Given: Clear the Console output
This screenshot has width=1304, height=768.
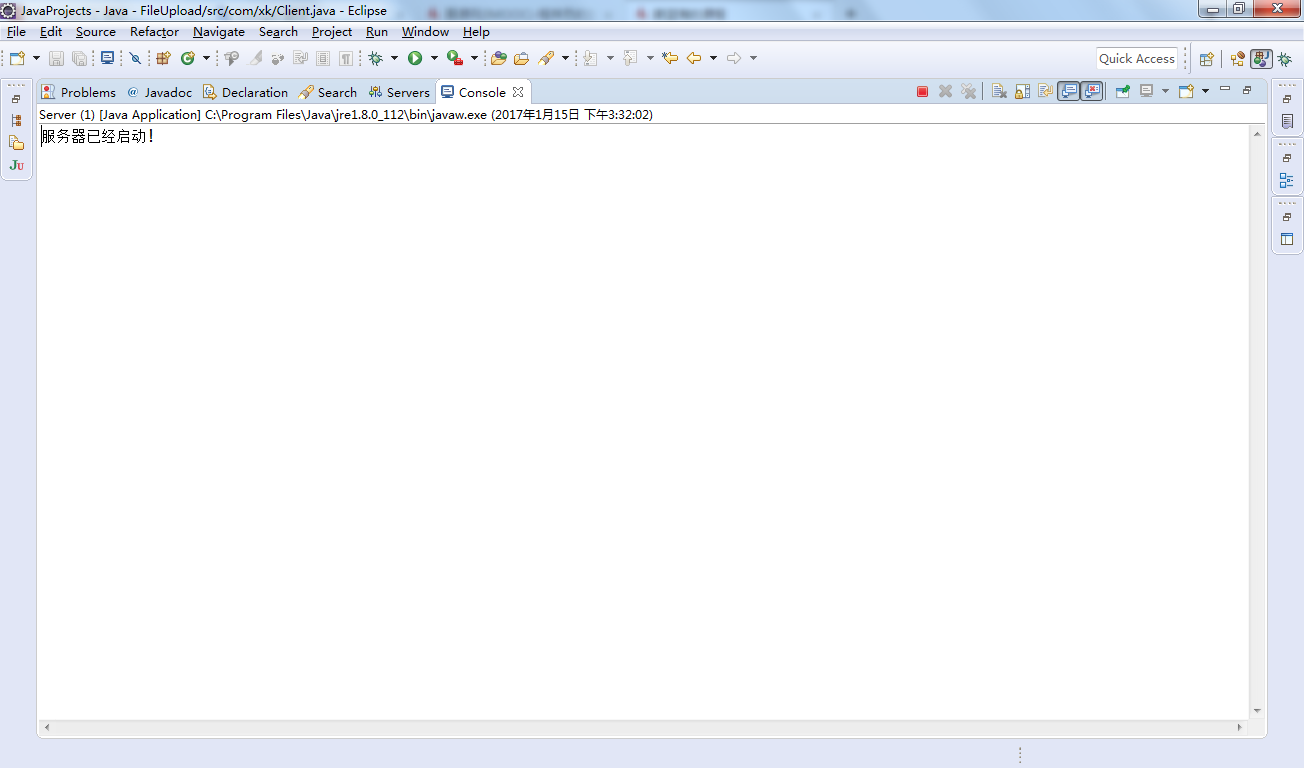Looking at the screenshot, I should point(999,92).
